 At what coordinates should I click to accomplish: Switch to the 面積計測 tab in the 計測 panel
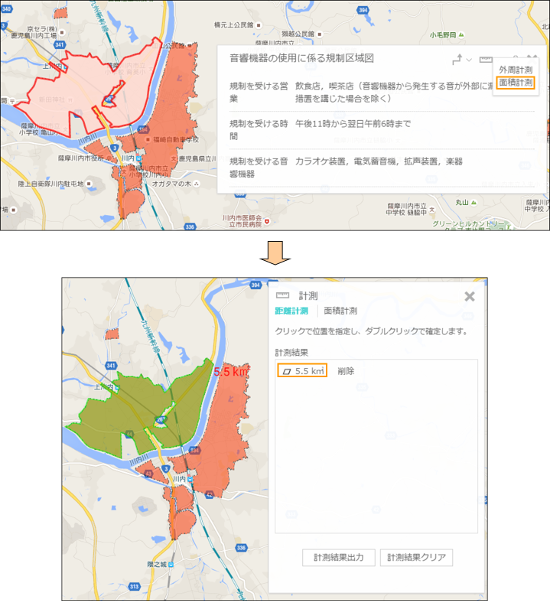(x=340, y=310)
